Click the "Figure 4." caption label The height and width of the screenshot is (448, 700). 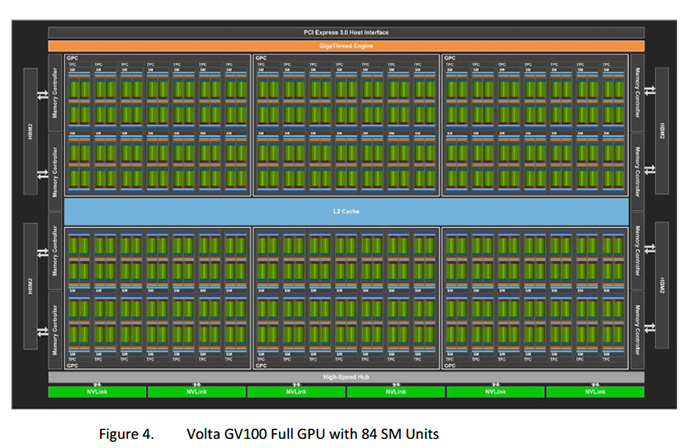pos(126,434)
